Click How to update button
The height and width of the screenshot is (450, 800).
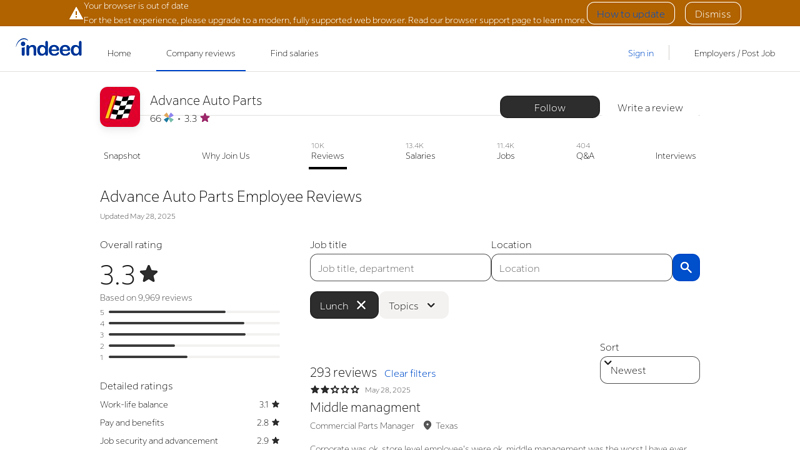(631, 14)
